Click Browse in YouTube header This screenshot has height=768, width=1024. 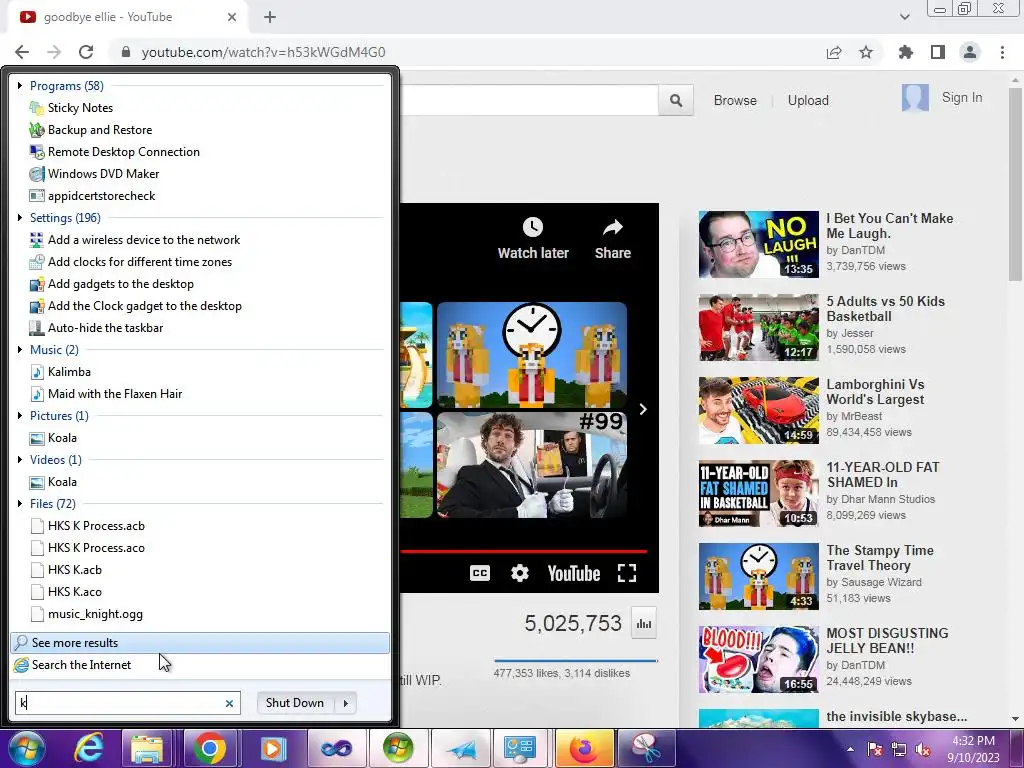click(x=735, y=101)
